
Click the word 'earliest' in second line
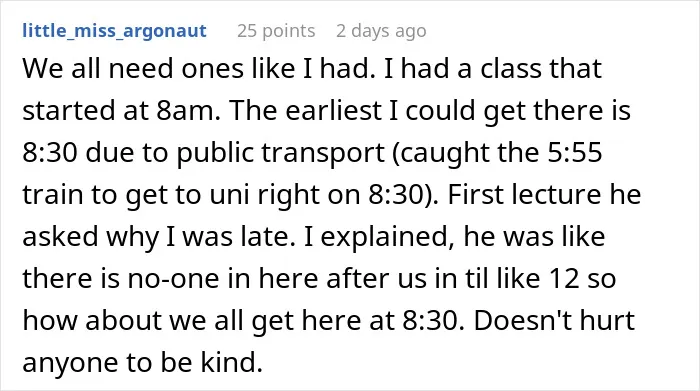(333, 111)
